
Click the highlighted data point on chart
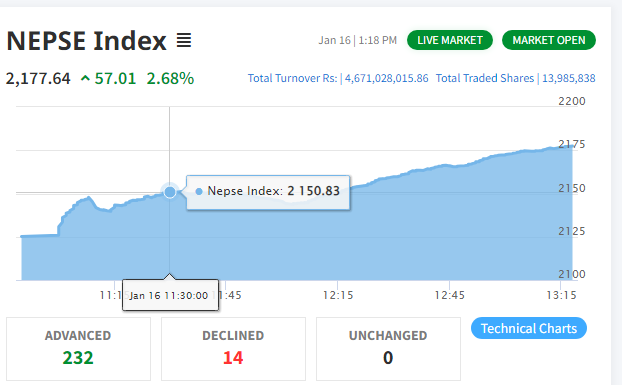tap(170, 192)
